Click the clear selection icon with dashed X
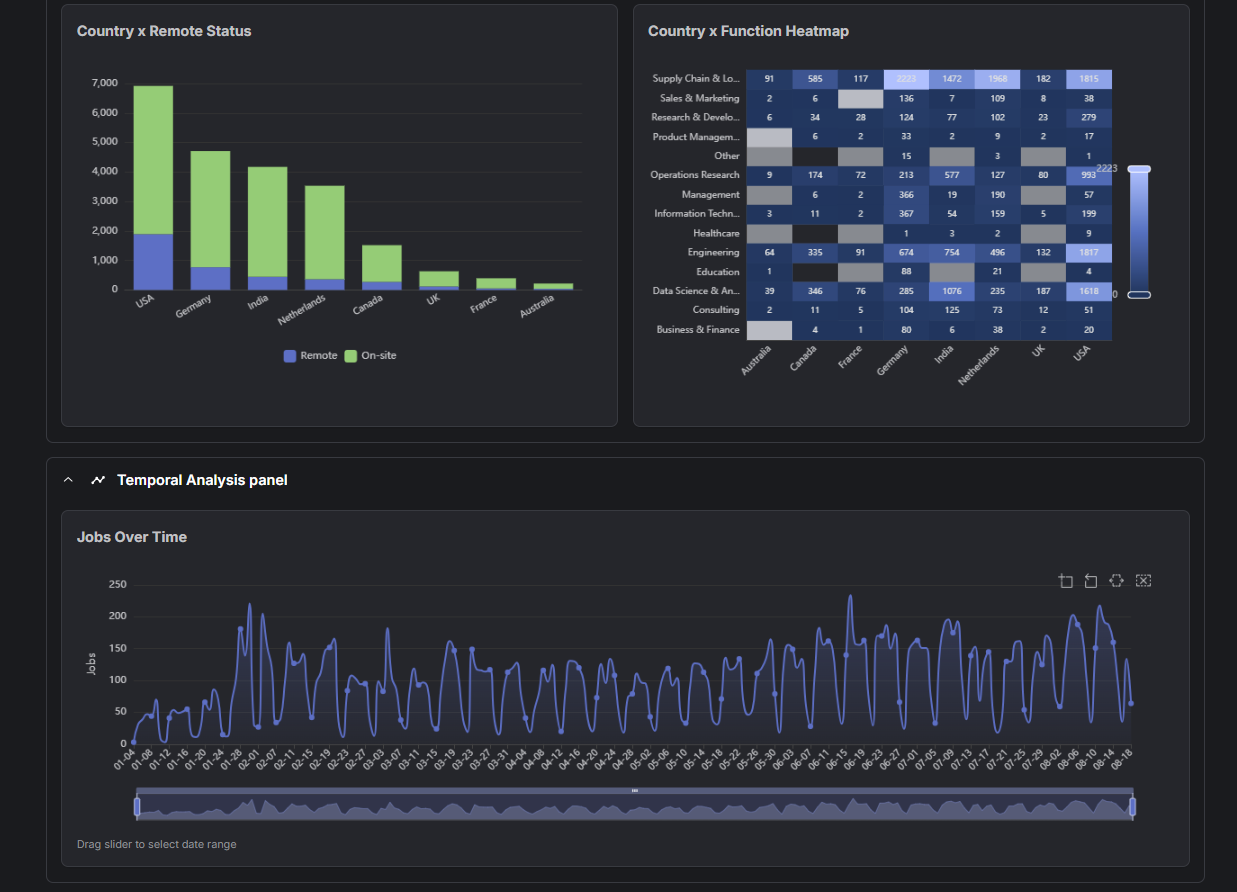 [1144, 581]
